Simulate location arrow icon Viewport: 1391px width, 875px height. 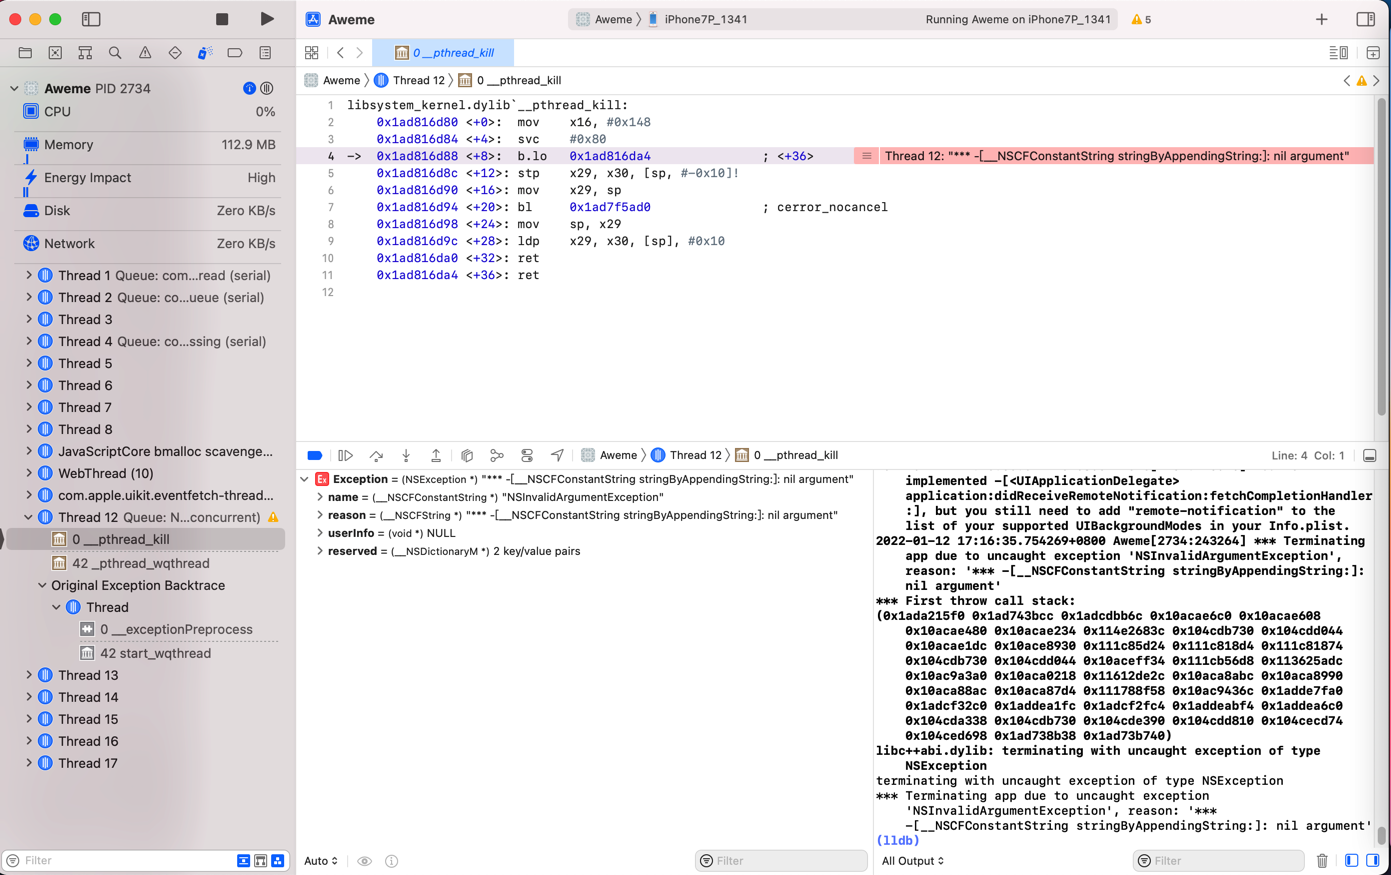click(x=557, y=455)
